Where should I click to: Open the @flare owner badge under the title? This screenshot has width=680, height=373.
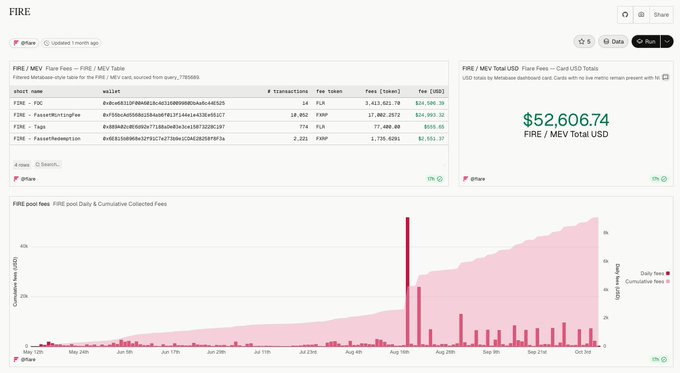tap(24, 43)
